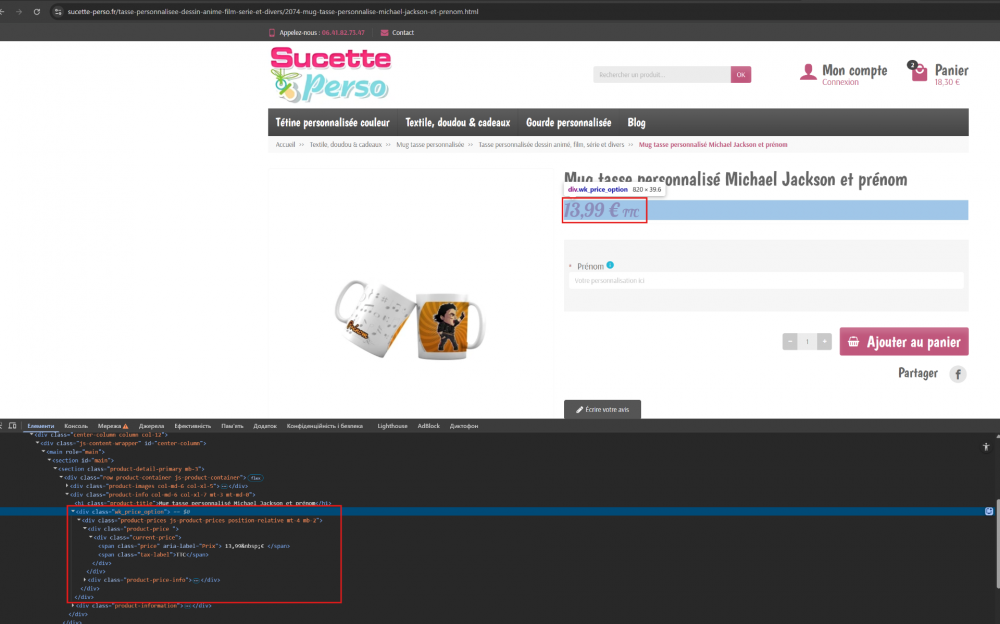Switch to Мережа DevTools tab
1000x624 pixels.
pos(112,426)
